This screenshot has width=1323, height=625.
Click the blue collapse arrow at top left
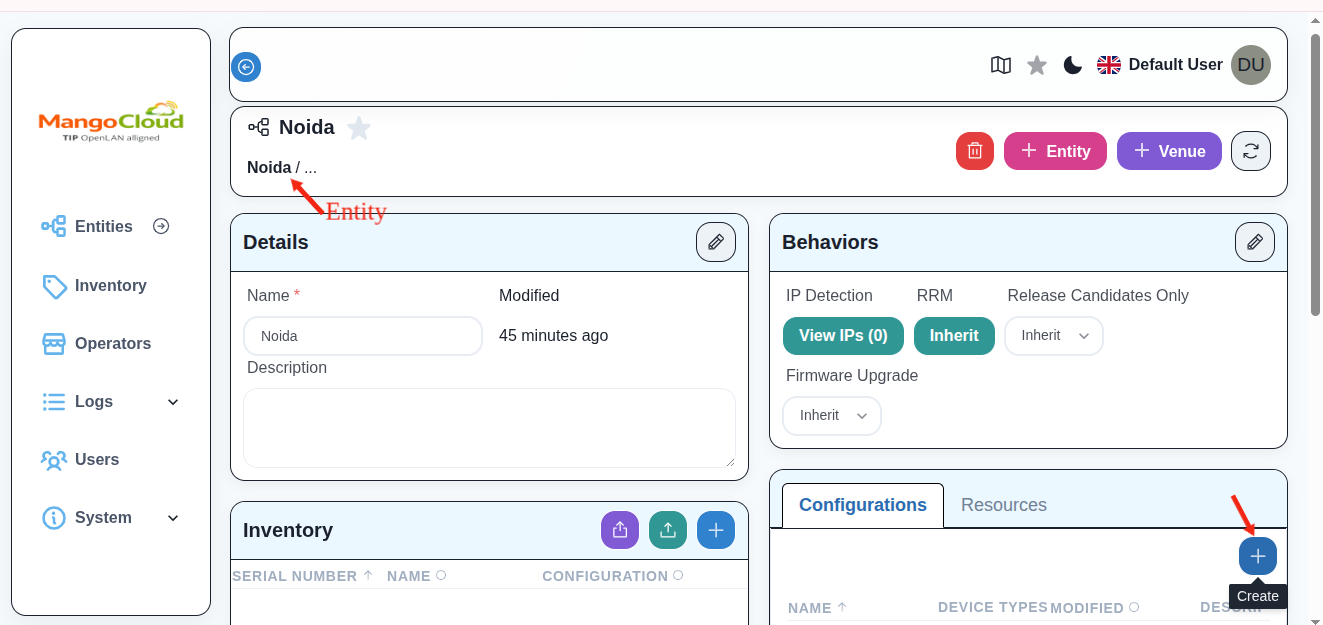[x=246, y=66]
